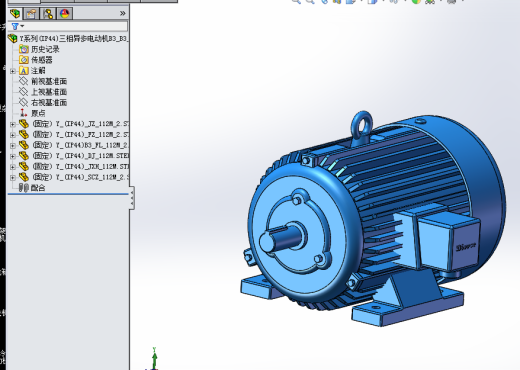Select part (固定) Y_(IP44)_DJ_112M.STEP

click(x=74, y=156)
